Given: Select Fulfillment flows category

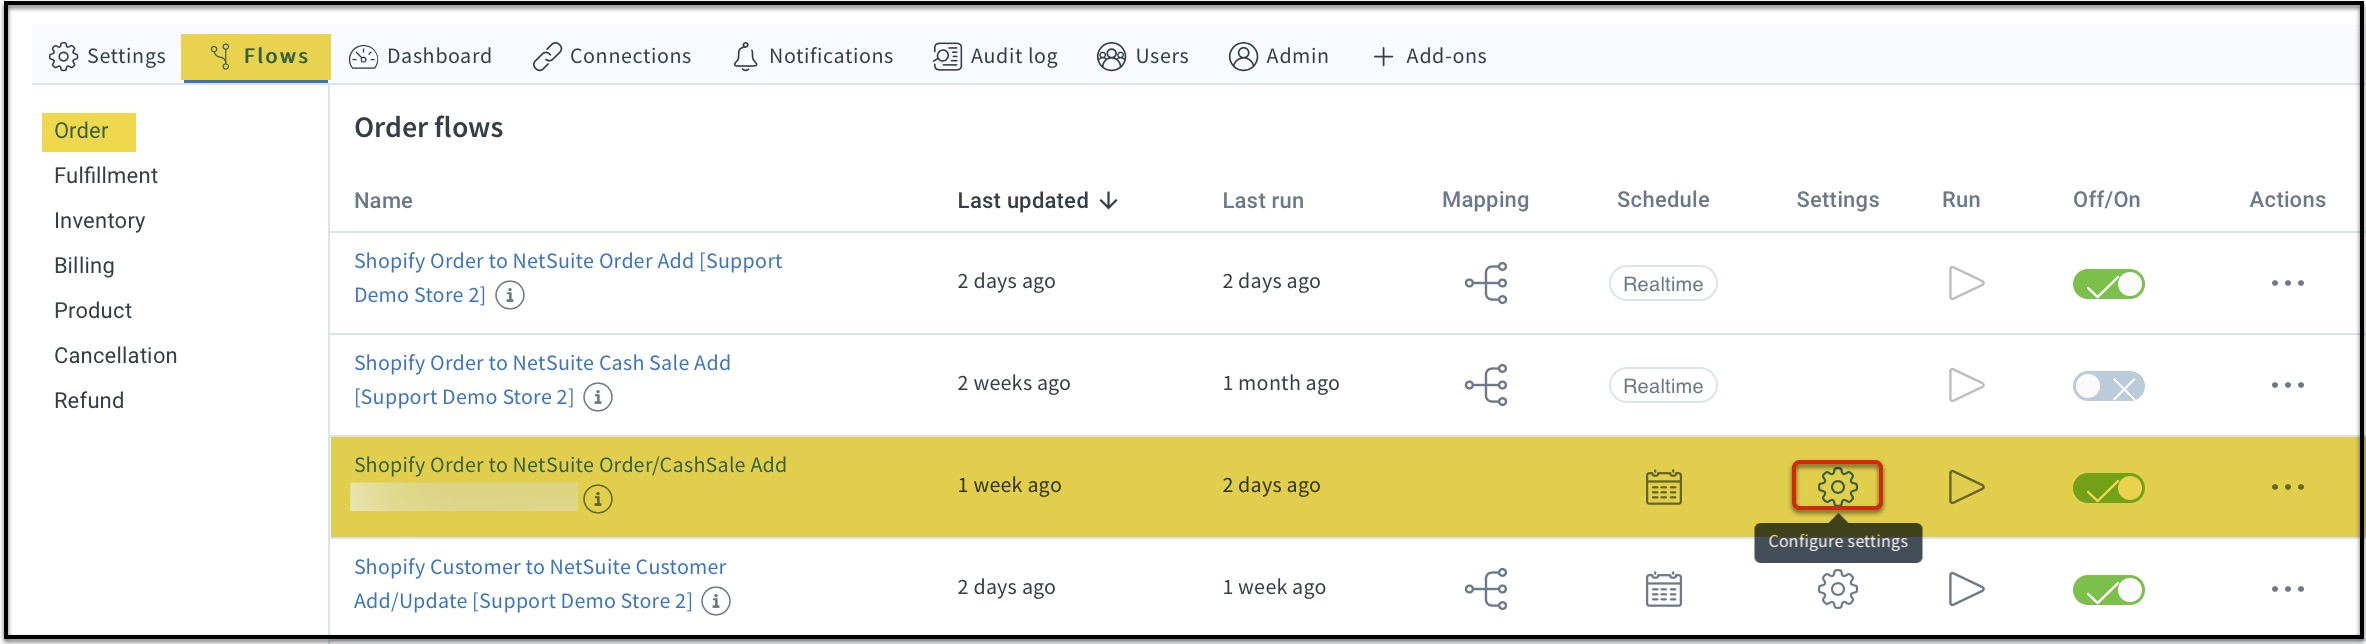Looking at the screenshot, I should 106,176.
